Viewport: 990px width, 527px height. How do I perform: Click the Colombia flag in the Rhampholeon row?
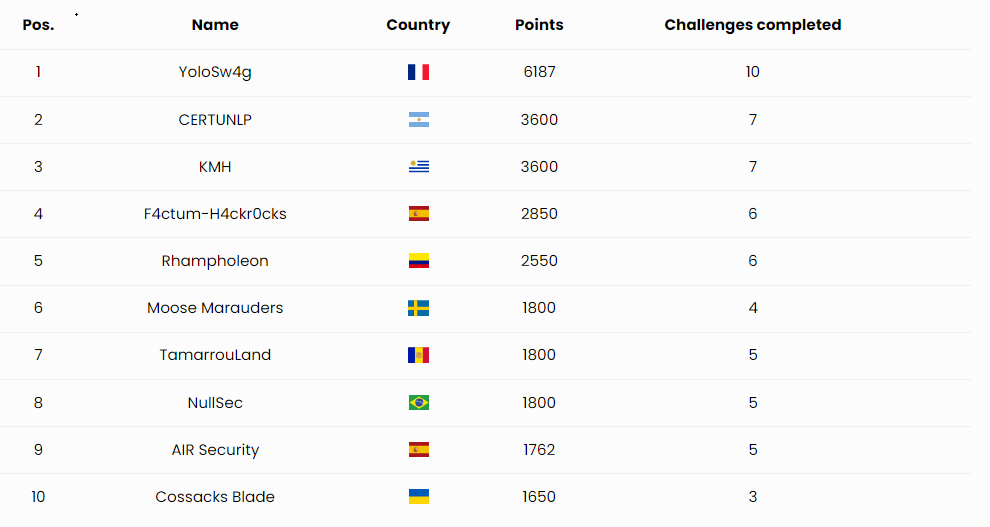tap(418, 261)
